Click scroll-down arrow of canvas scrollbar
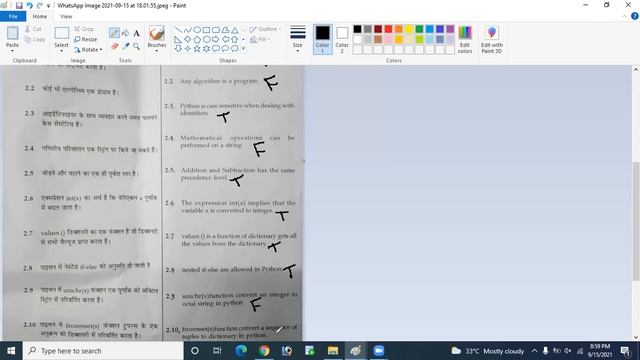 click(x=636, y=337)
